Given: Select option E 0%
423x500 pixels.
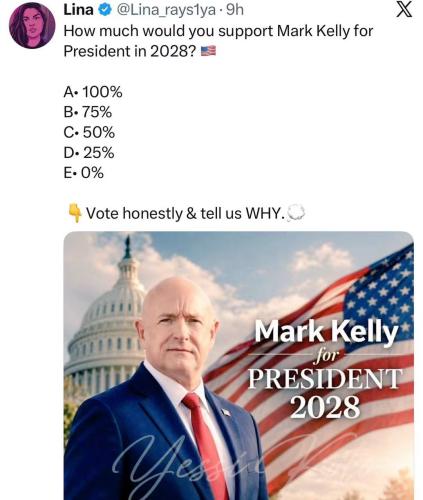Looking at the screenshot, I should 83,173.
